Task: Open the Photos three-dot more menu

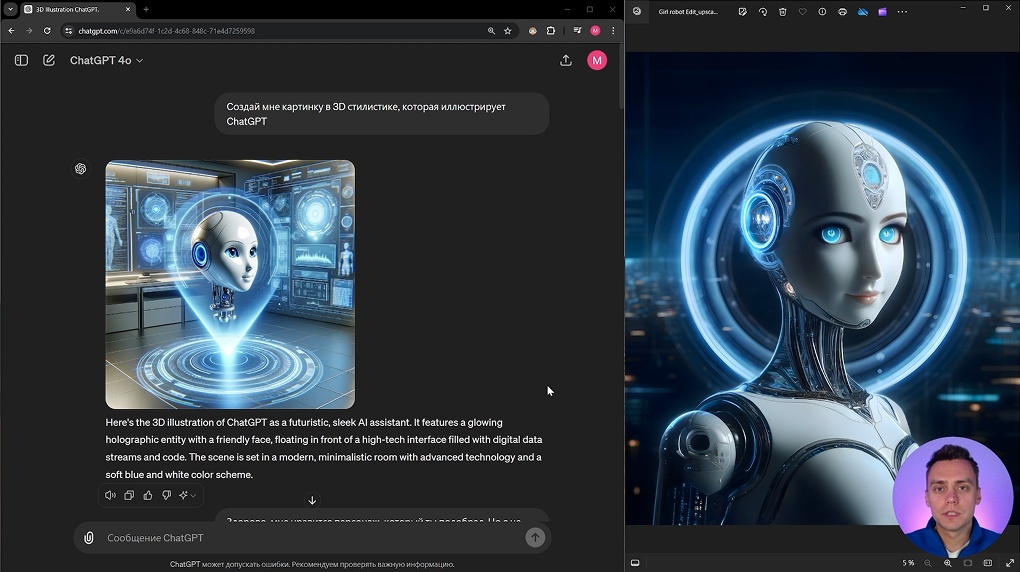Action: (x=902, y=12)
